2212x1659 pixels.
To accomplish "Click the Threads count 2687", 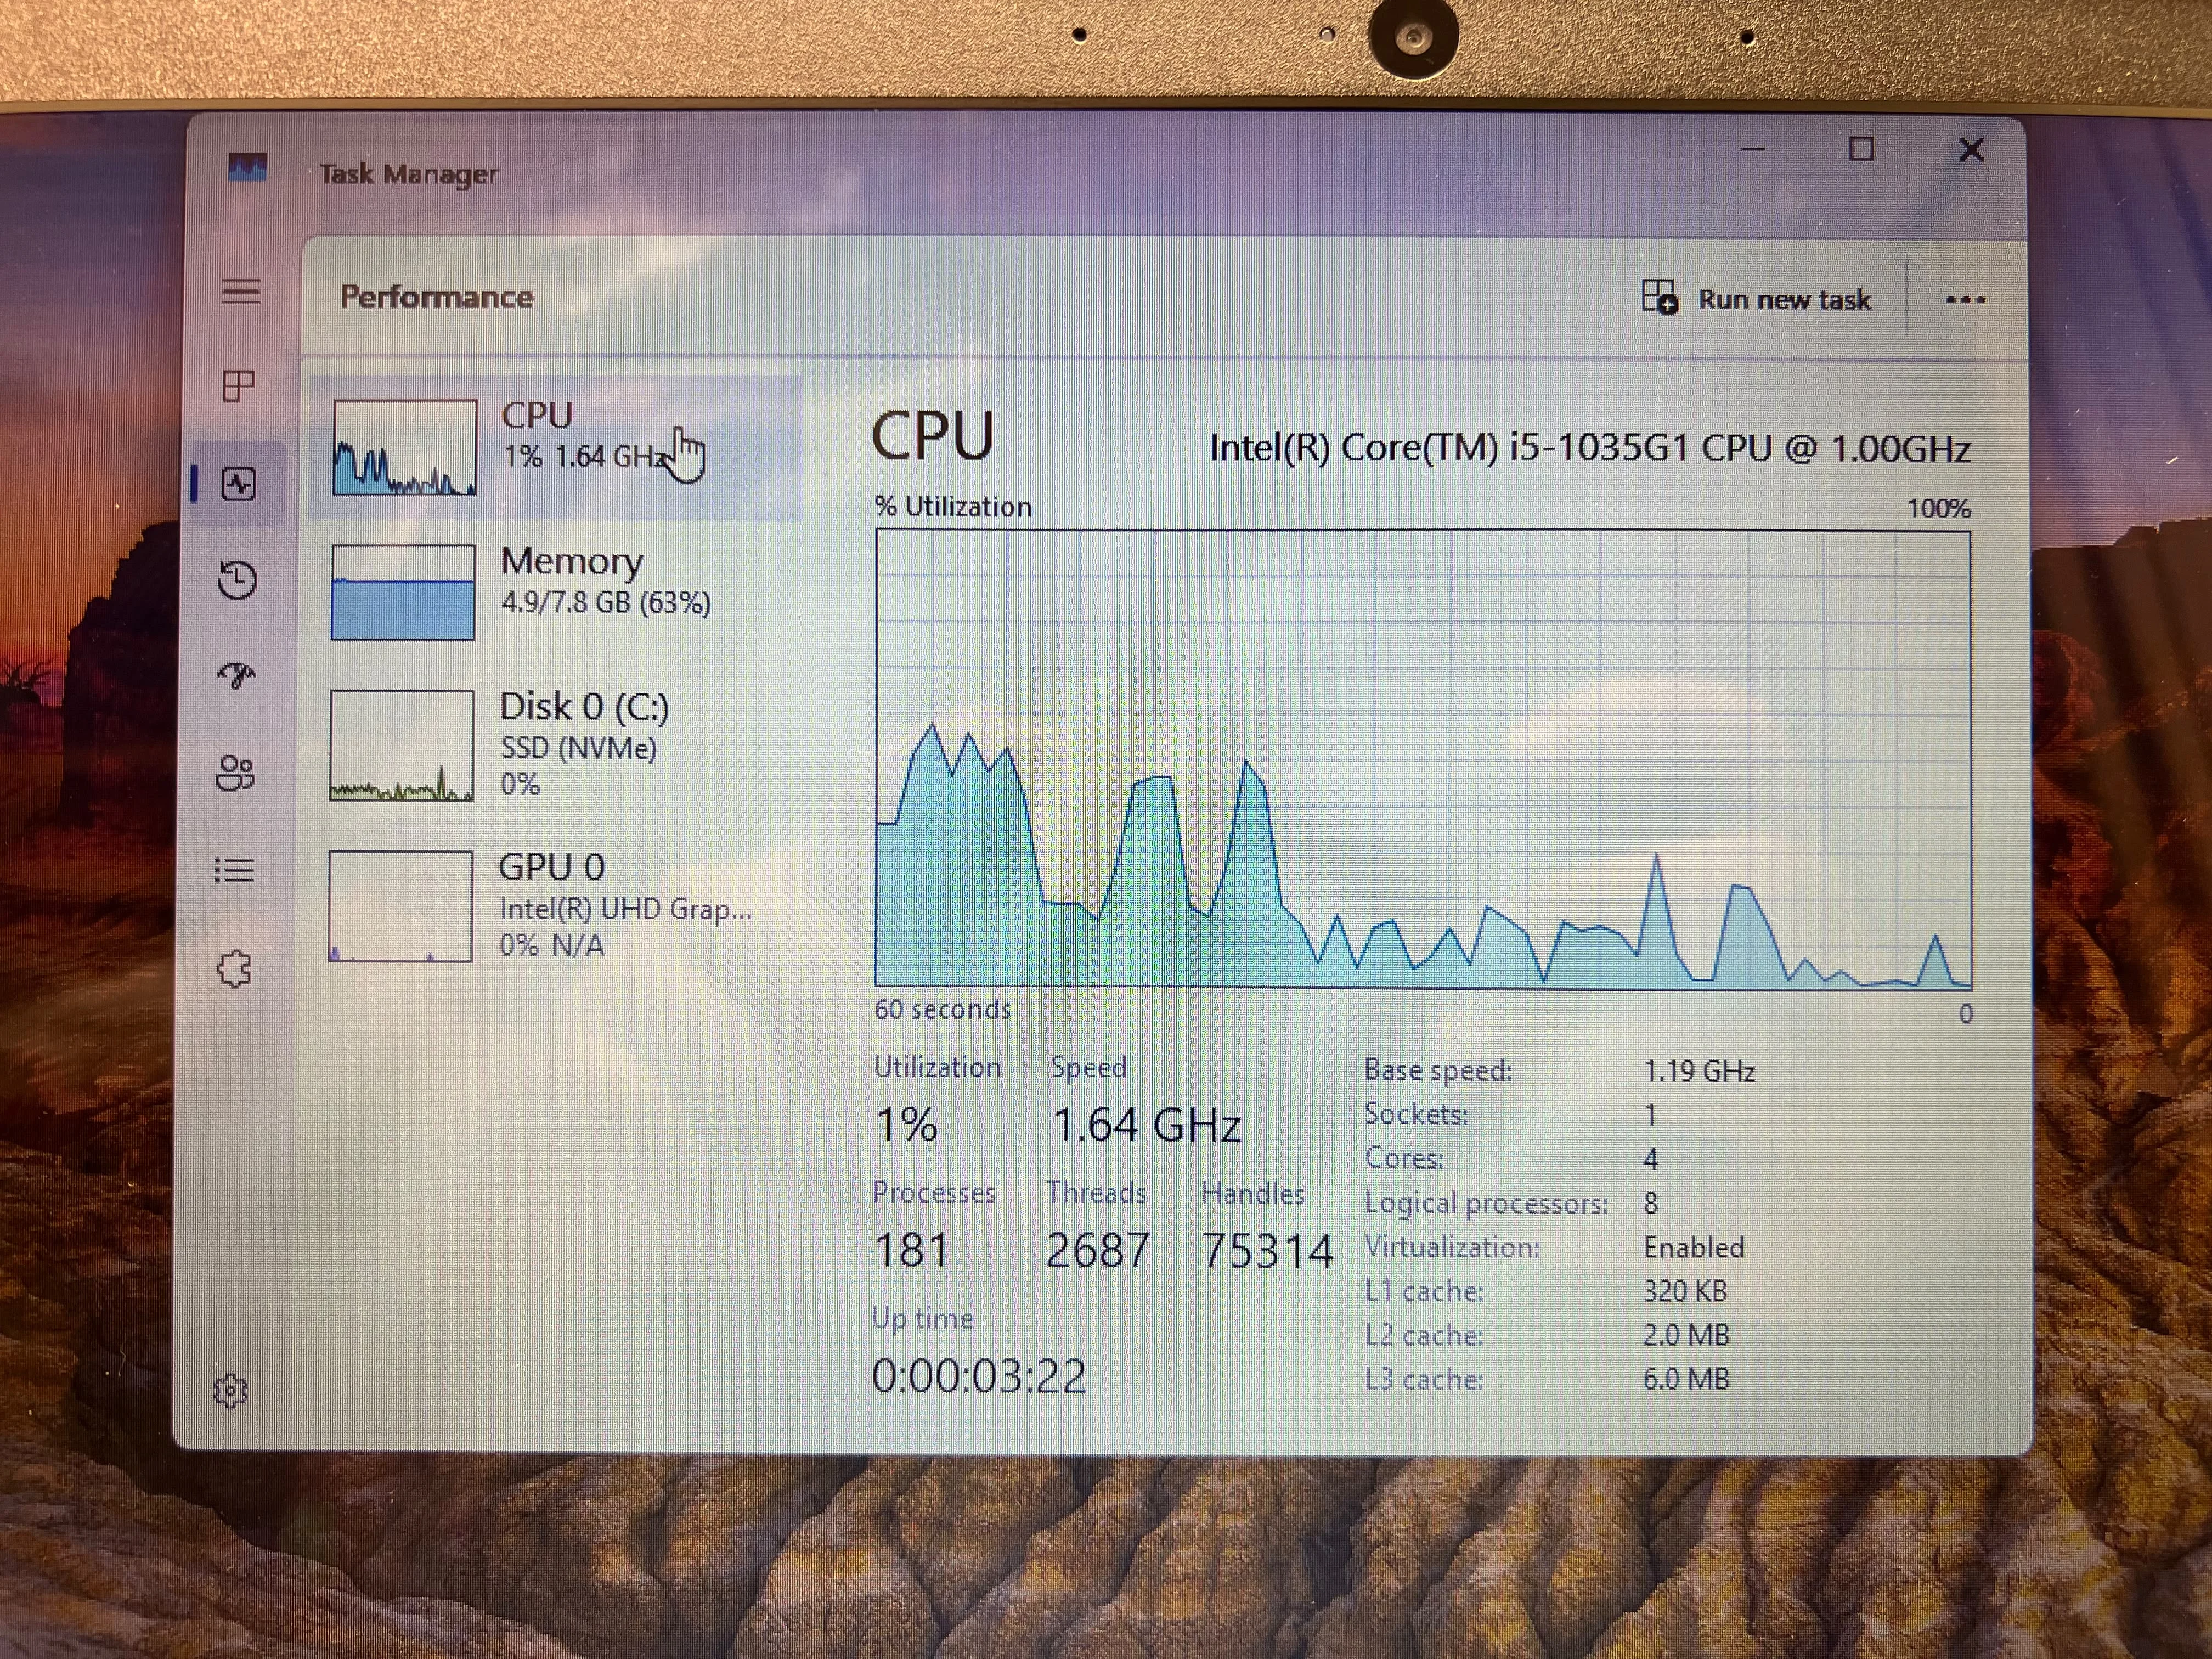I will click(1098, 1250).
